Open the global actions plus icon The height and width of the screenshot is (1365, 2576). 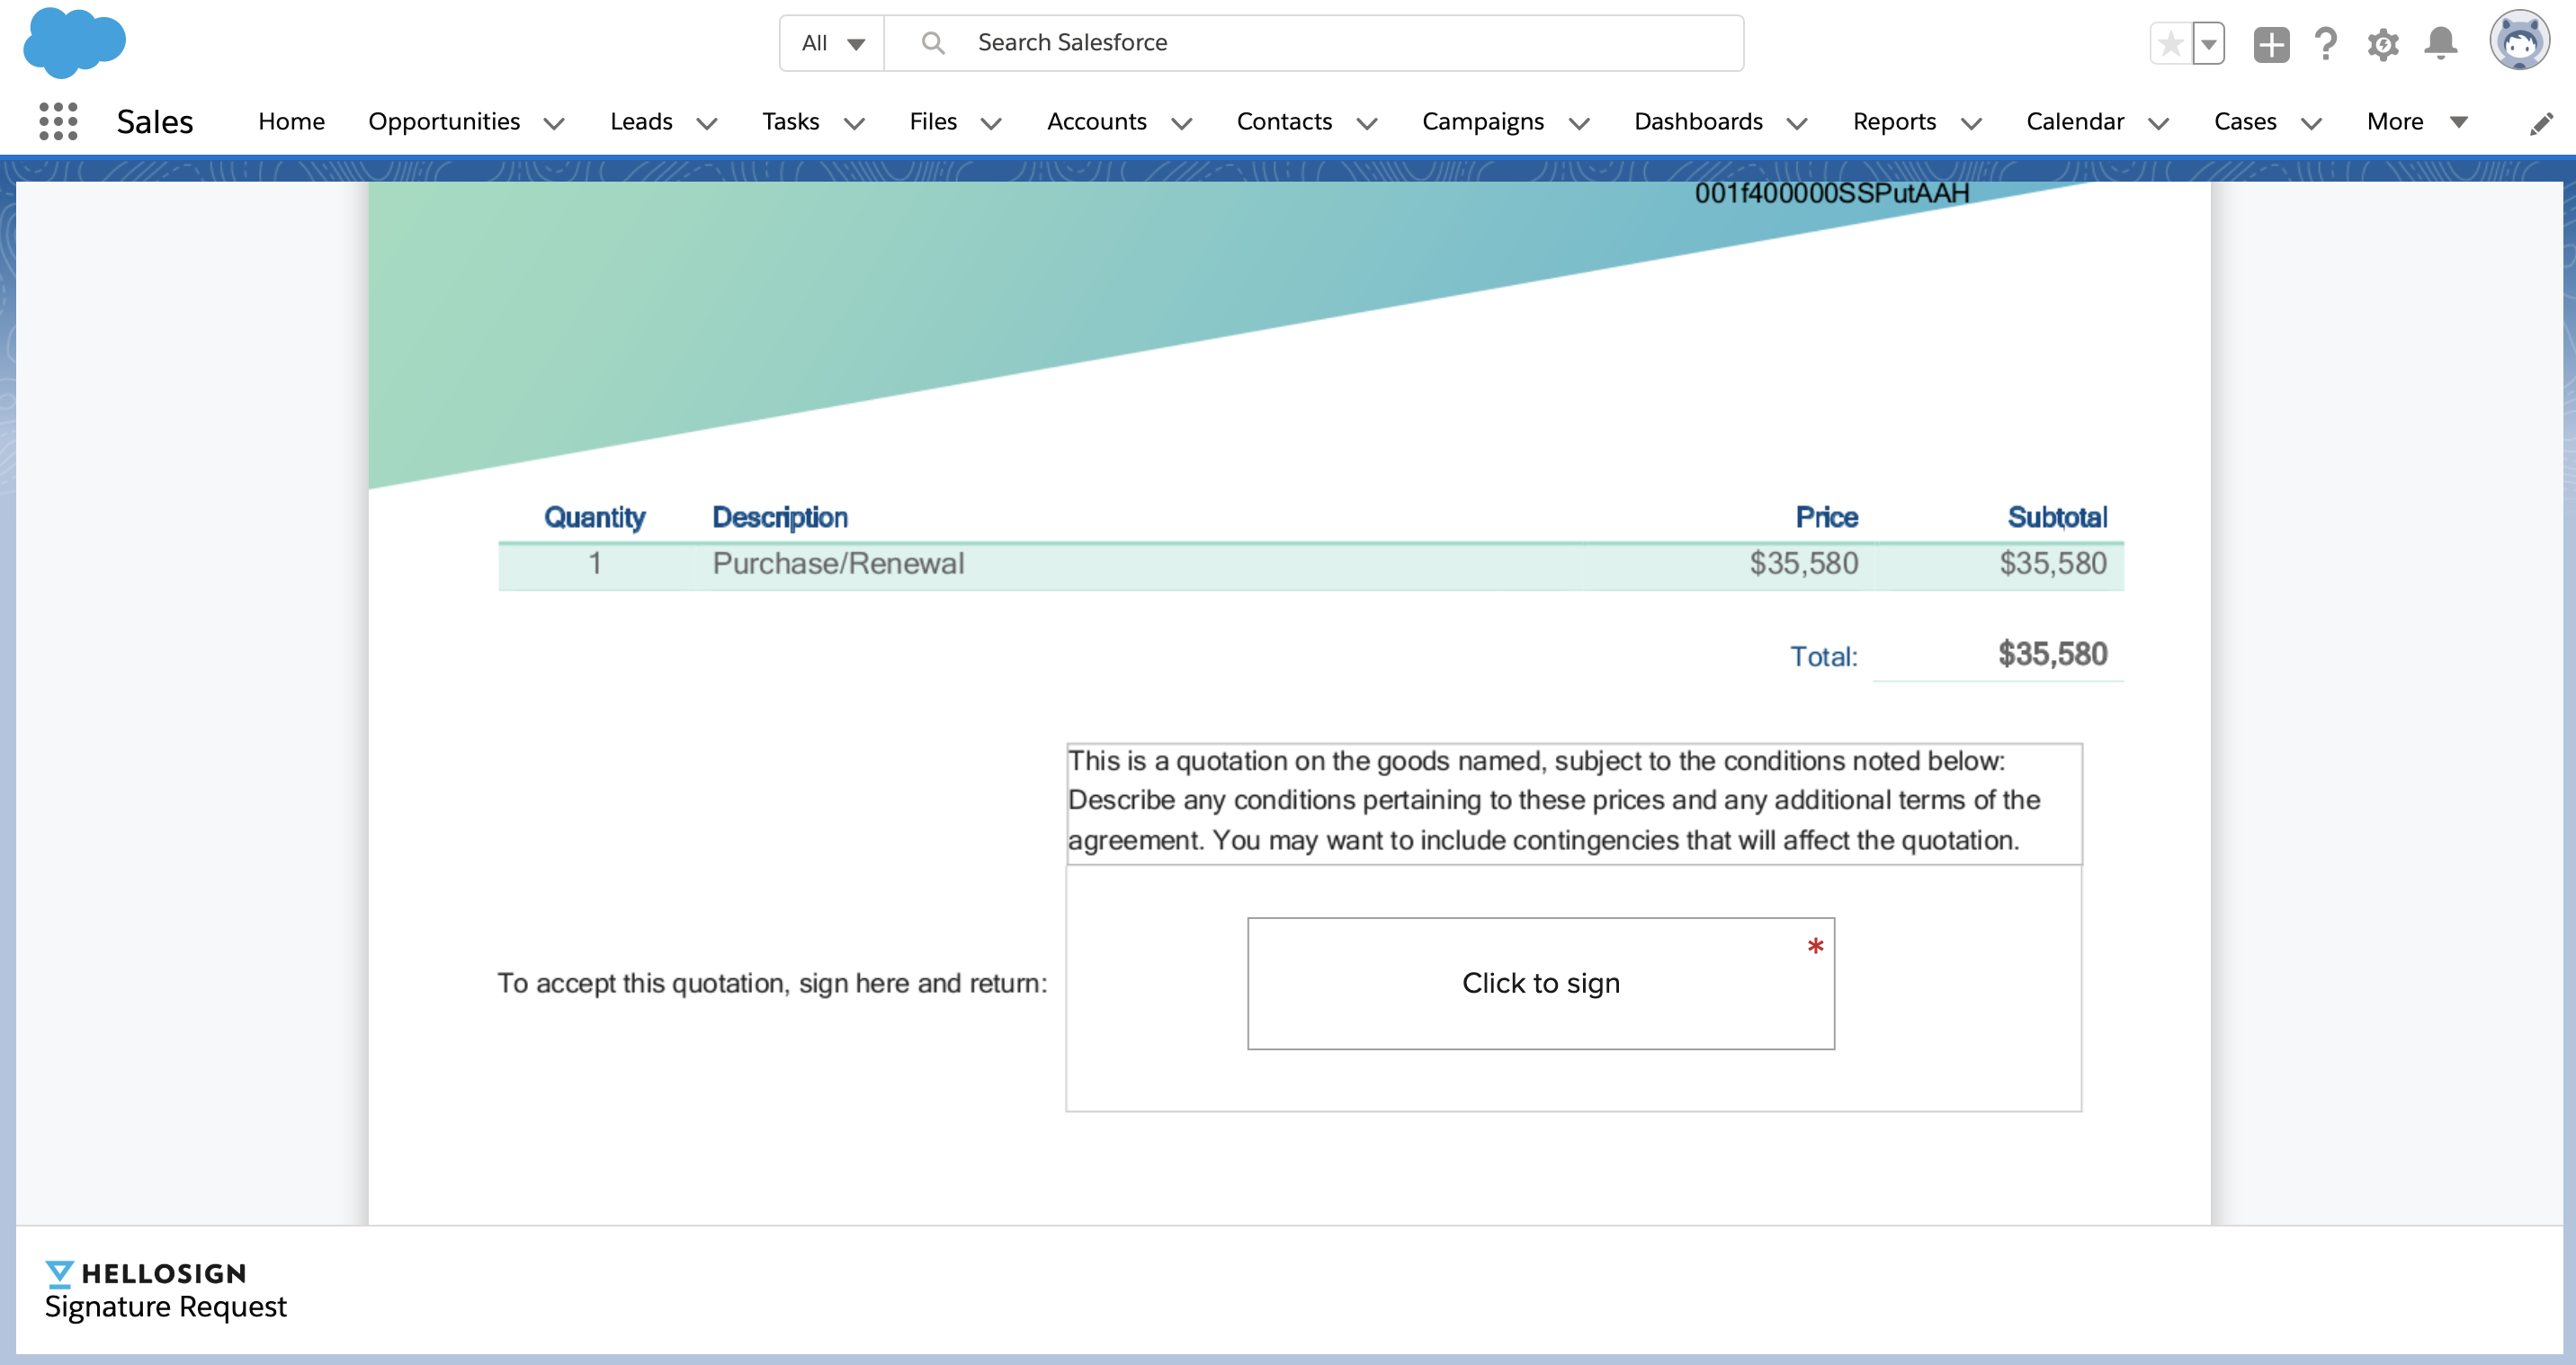pyautogui.click(x=2271, y=43)
